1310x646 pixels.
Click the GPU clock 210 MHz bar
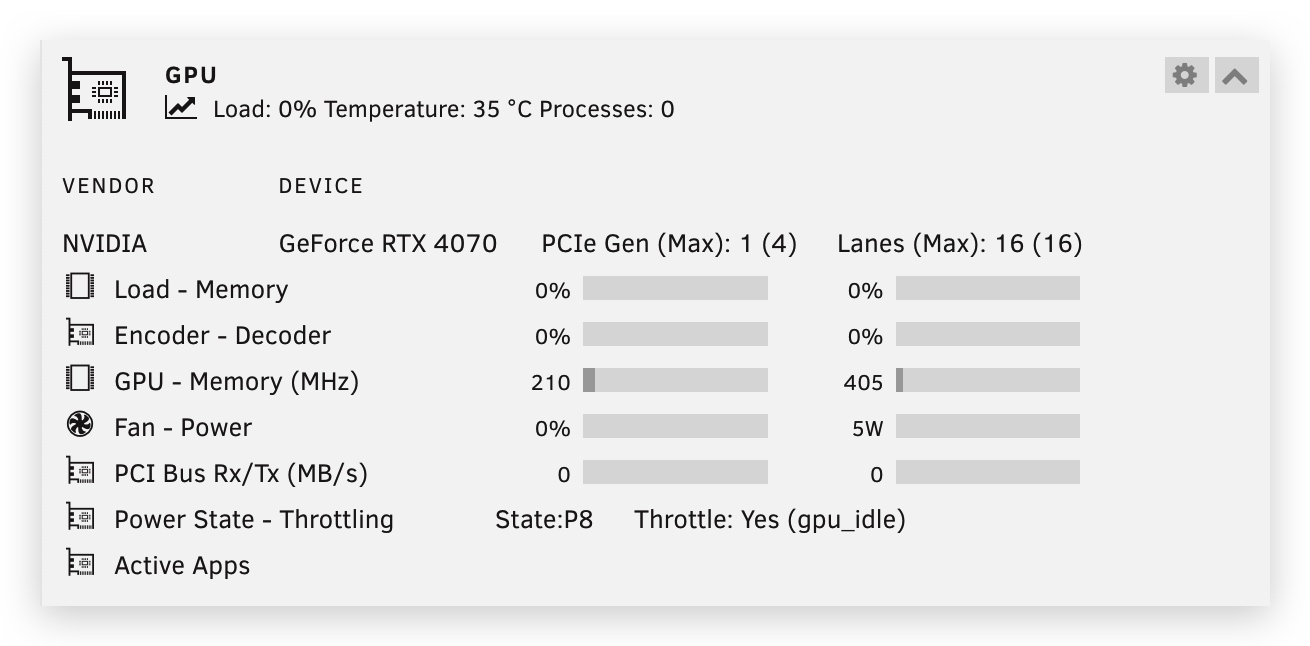tap(675, 381)
